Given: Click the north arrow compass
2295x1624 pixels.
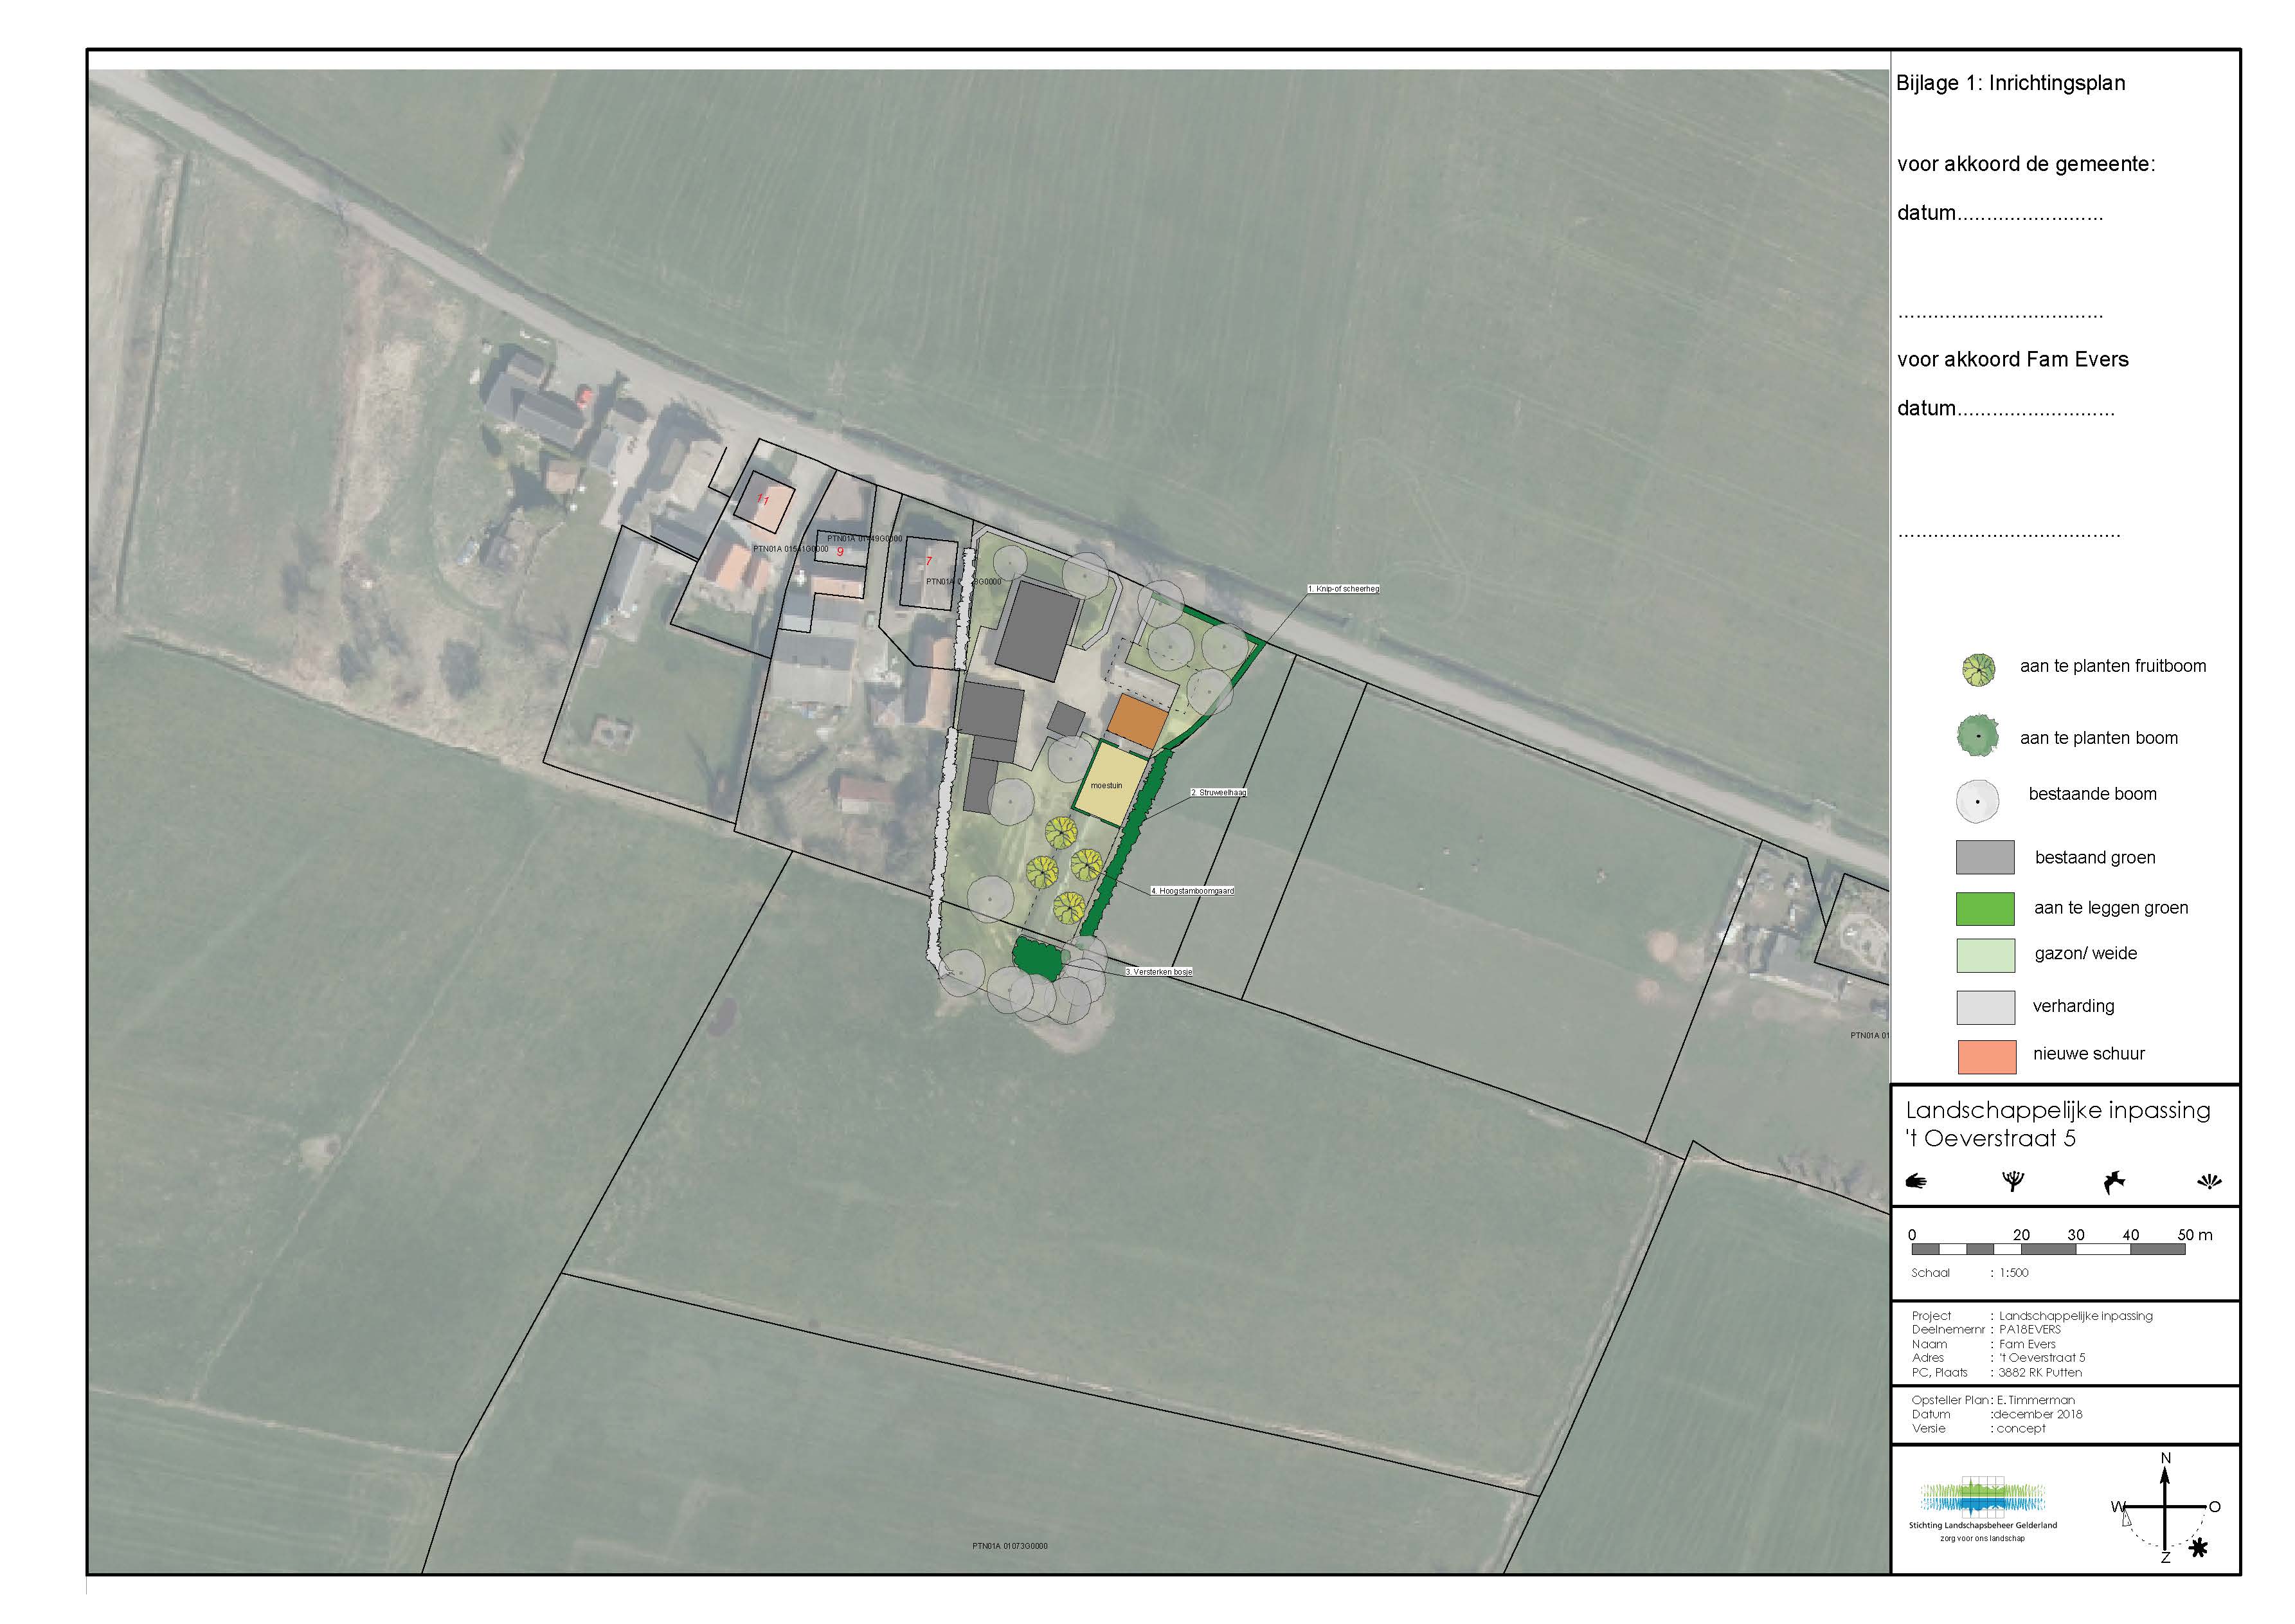Looking at the screenshot, I should point(2165,1507).
